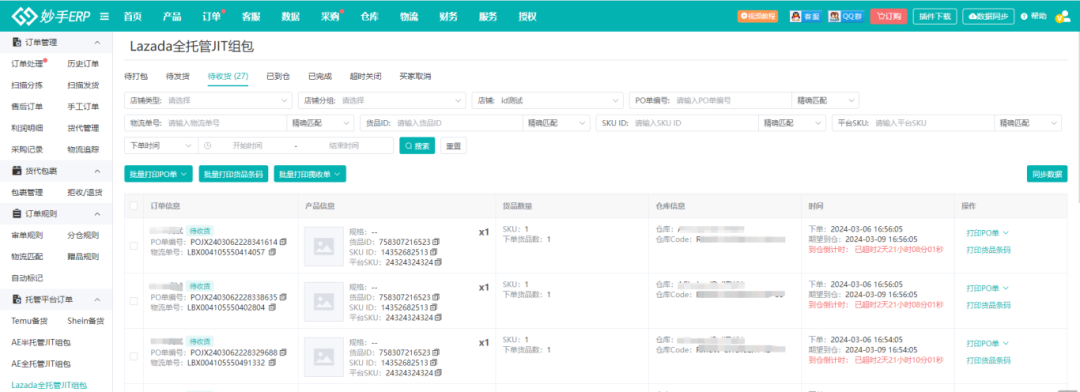Switch to the 超时关闭 tab

pyautogui.click(x=365, y=76)
